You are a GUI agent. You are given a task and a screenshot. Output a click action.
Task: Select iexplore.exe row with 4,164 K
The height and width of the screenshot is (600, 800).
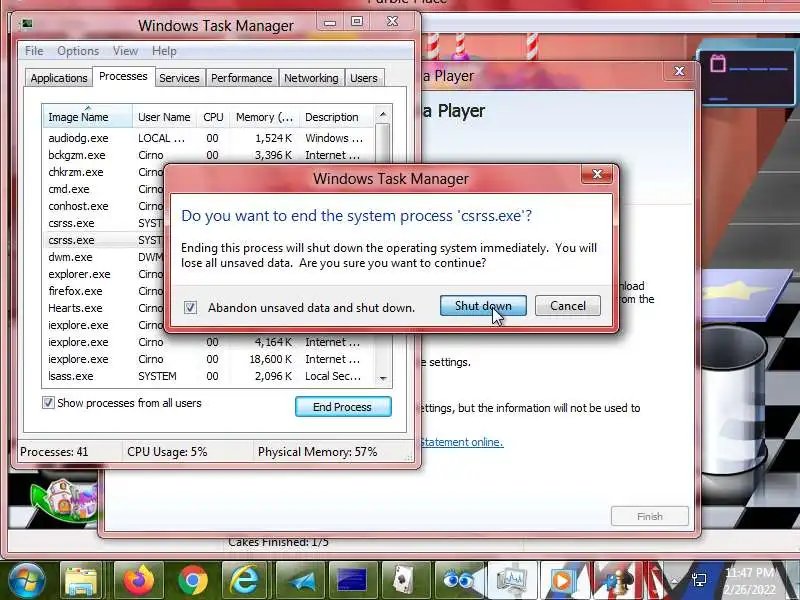(208, 342)
